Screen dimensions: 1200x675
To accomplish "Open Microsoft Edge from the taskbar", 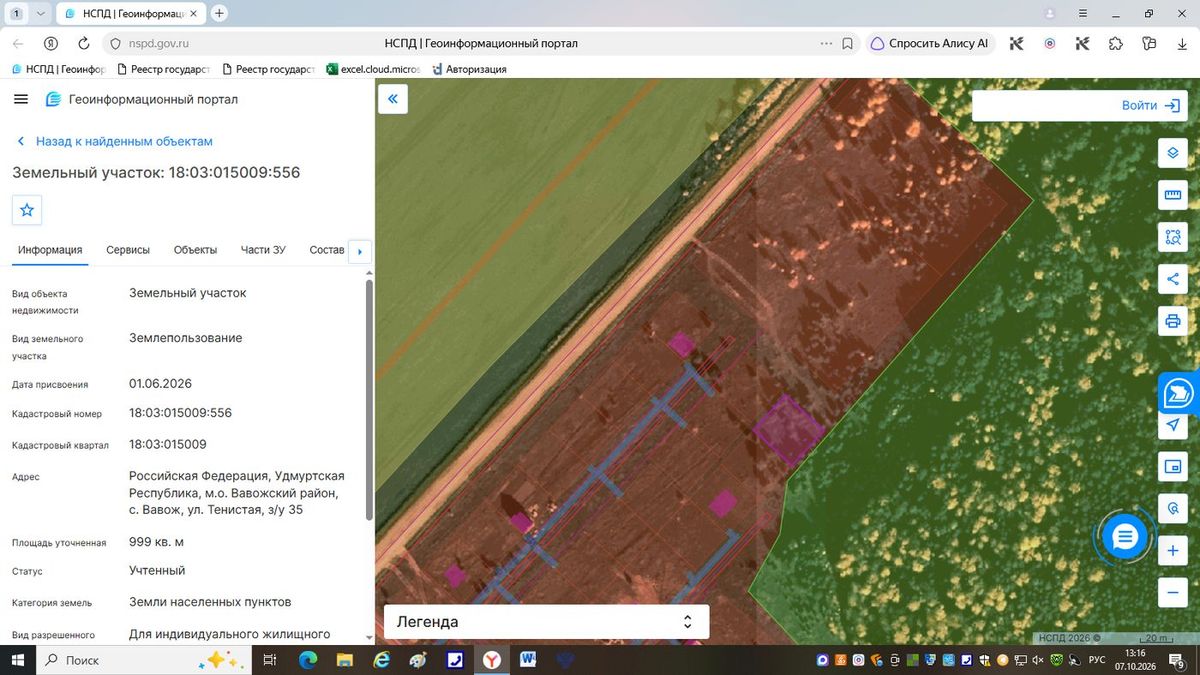I will (x=307, y=660).
